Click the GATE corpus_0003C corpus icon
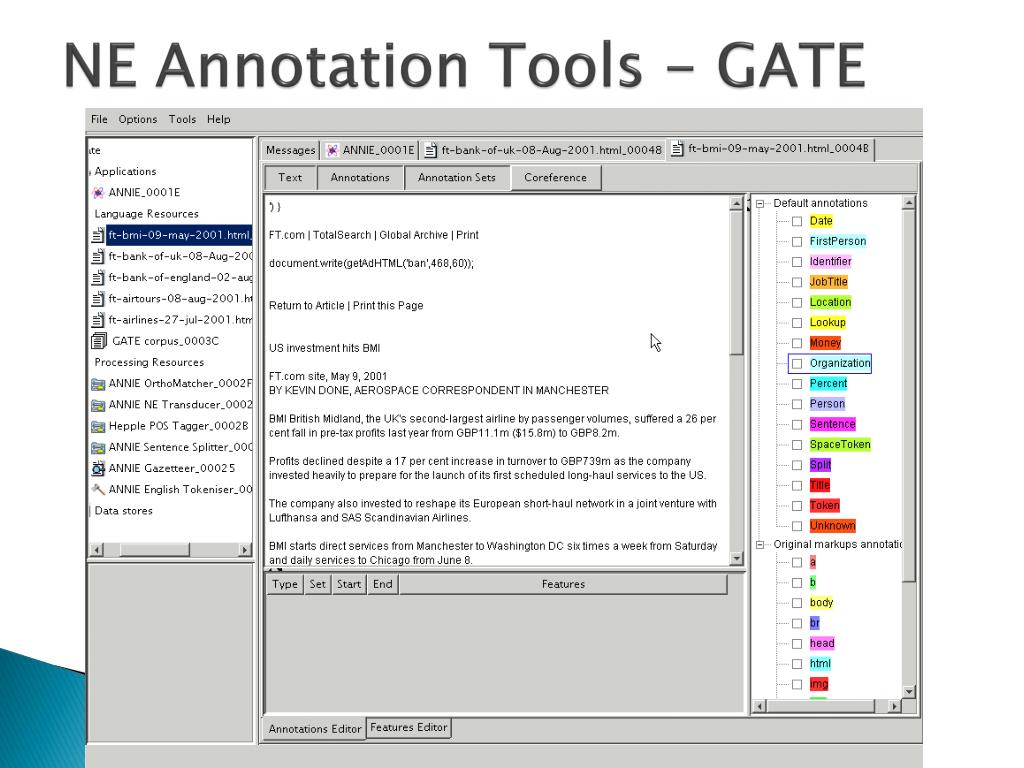1024x768 pixels. tap(99, 341)
